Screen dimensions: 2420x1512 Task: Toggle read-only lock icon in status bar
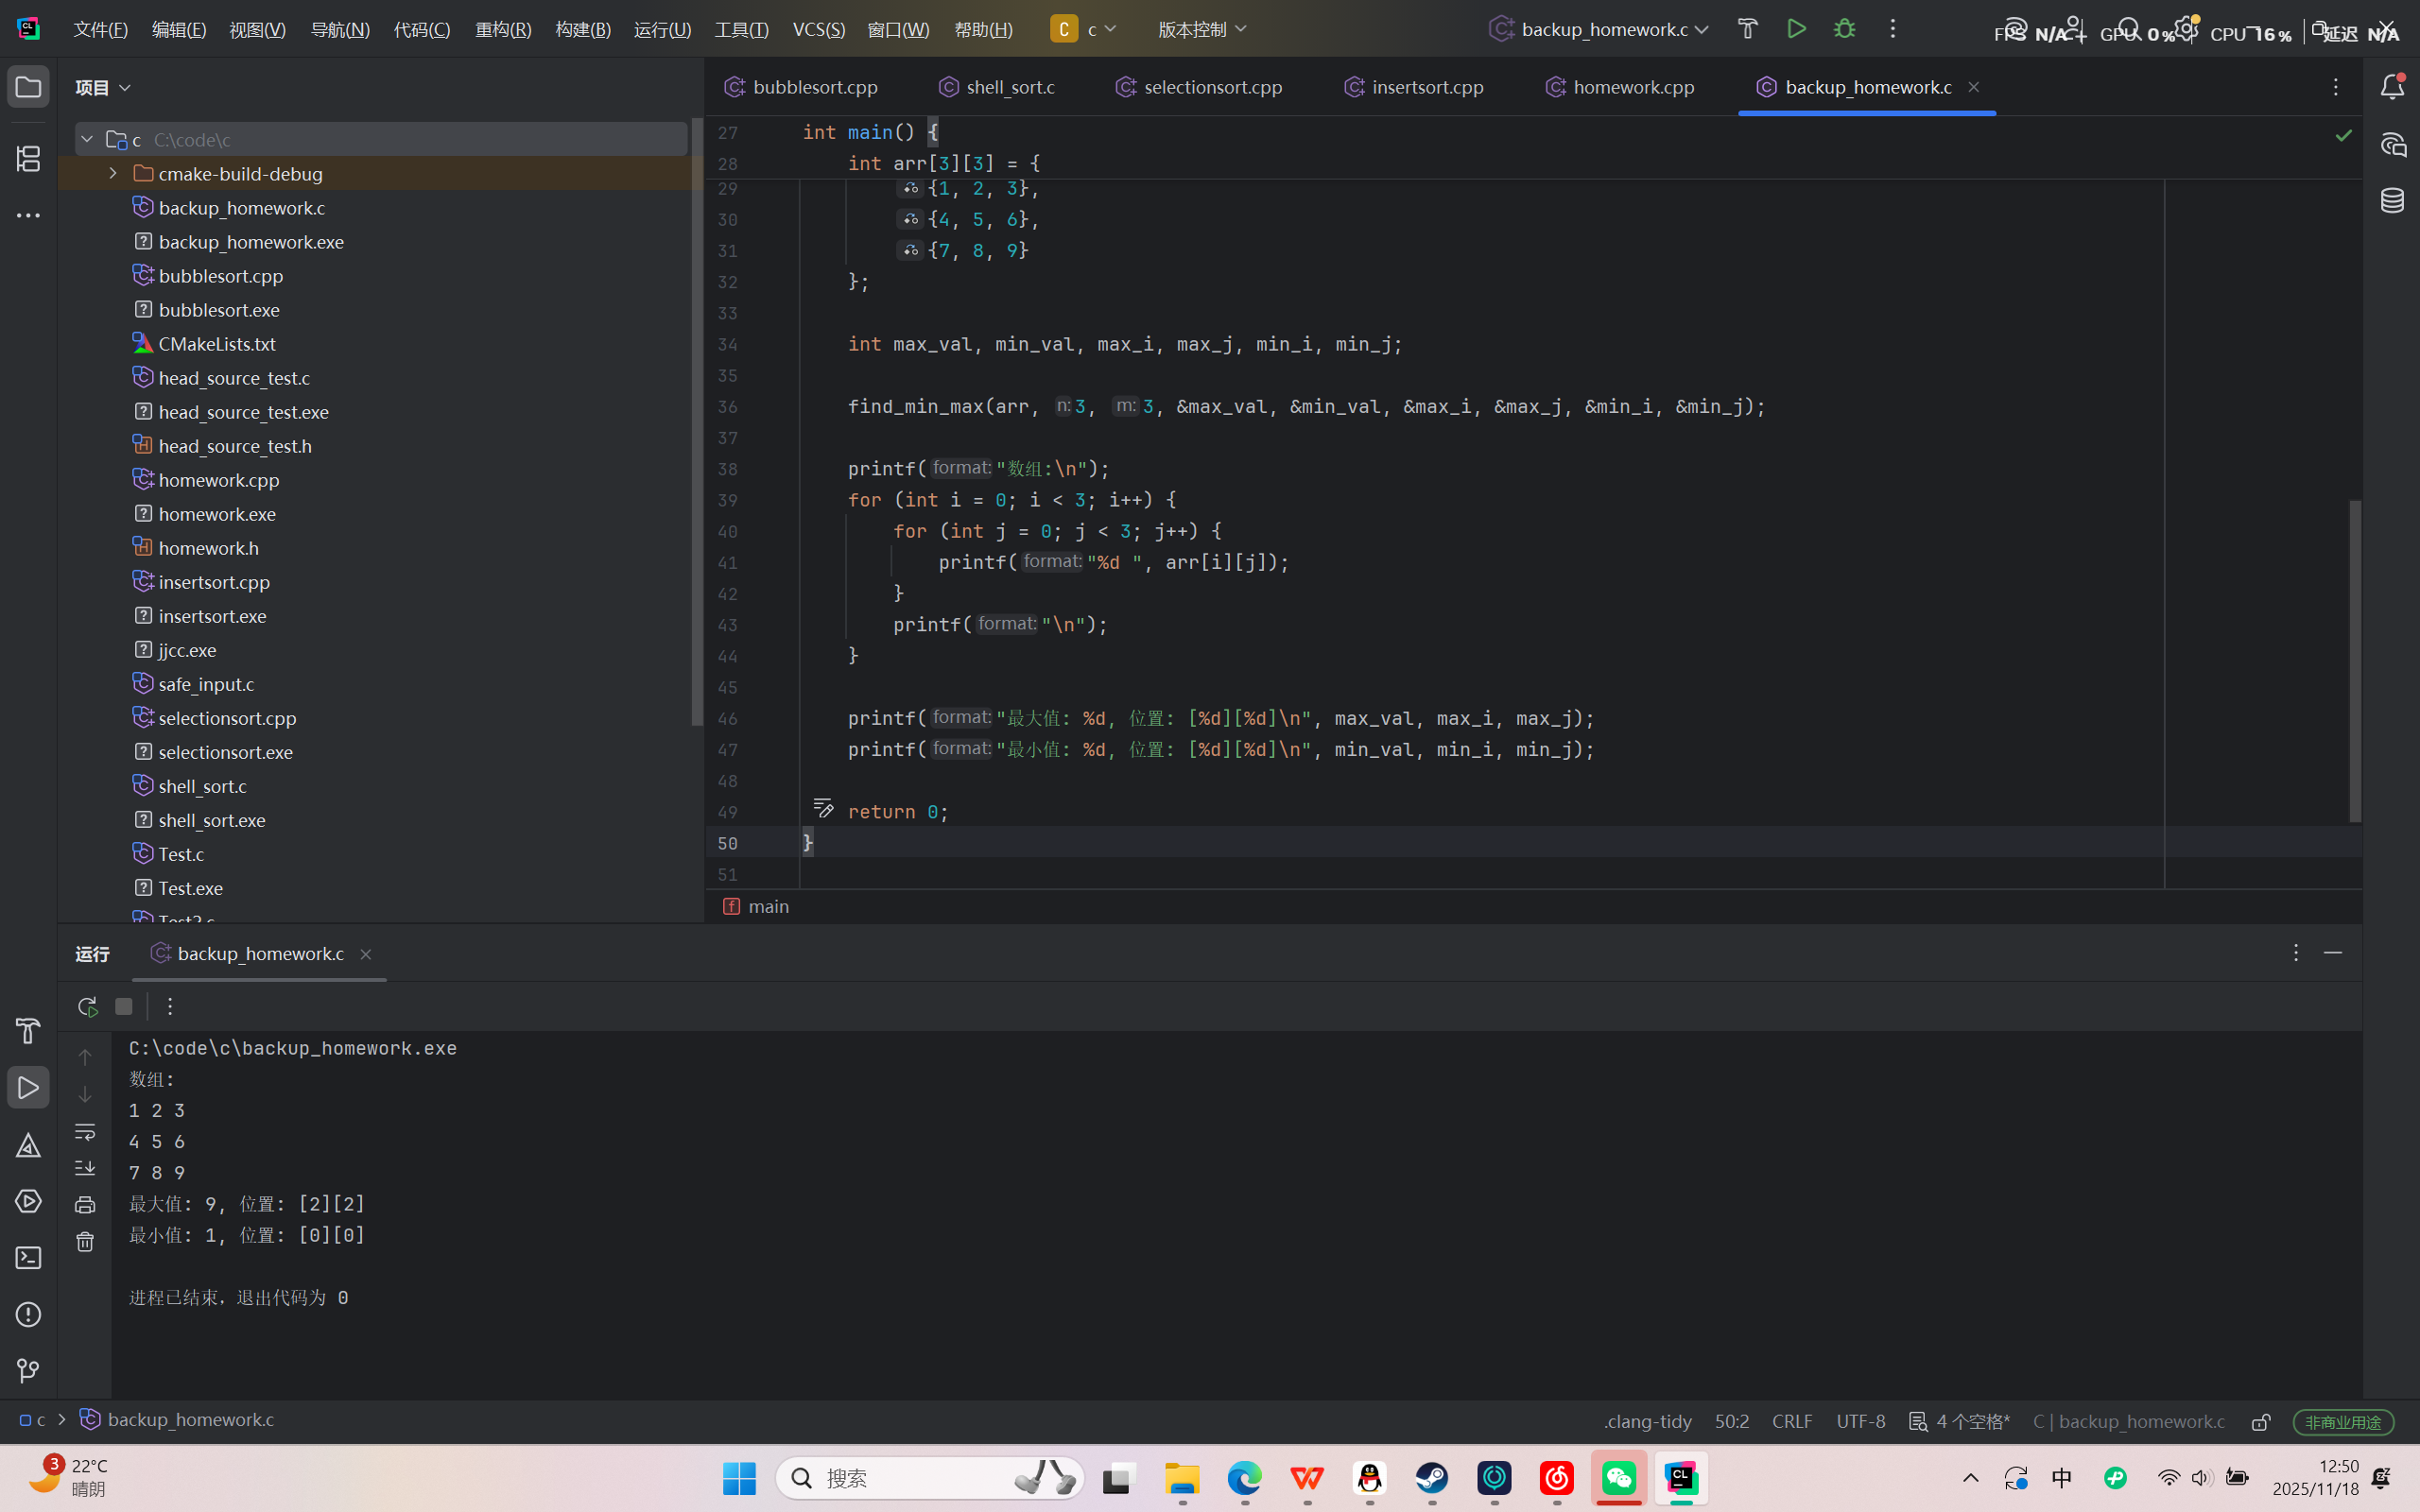coord(2261,1421)
